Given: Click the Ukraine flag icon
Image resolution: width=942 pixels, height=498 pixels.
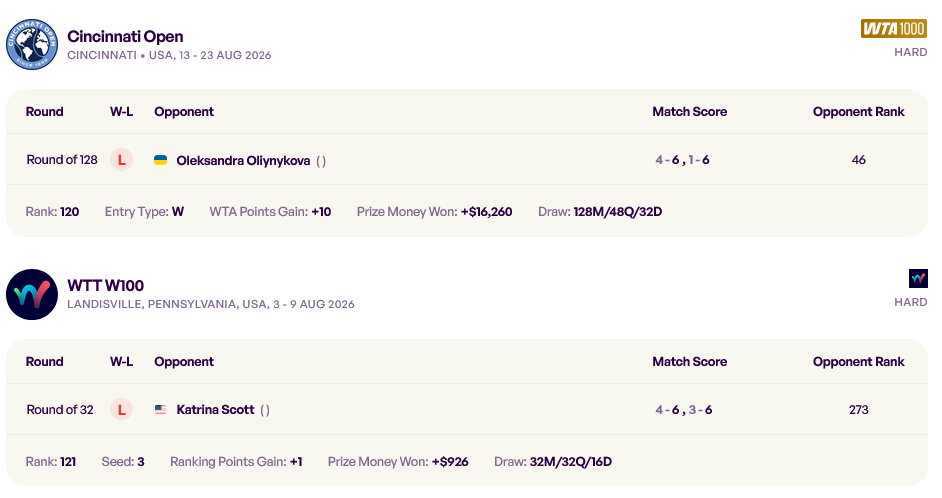Looking at the screenshot, I should pos(160,160).
